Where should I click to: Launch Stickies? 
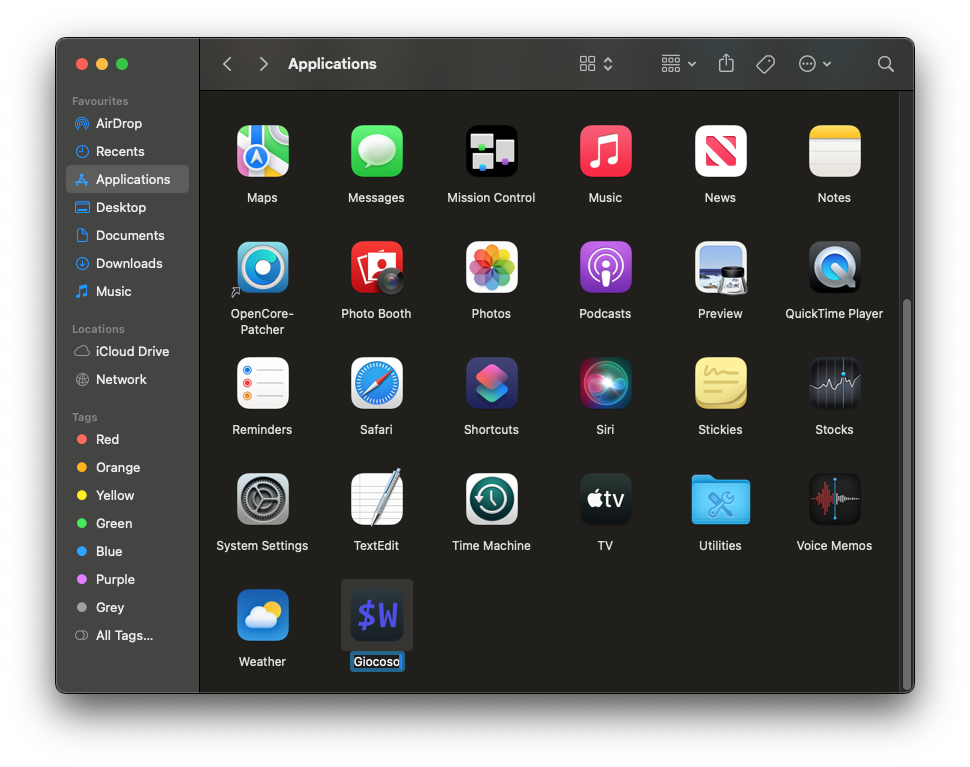pos(720,383)
